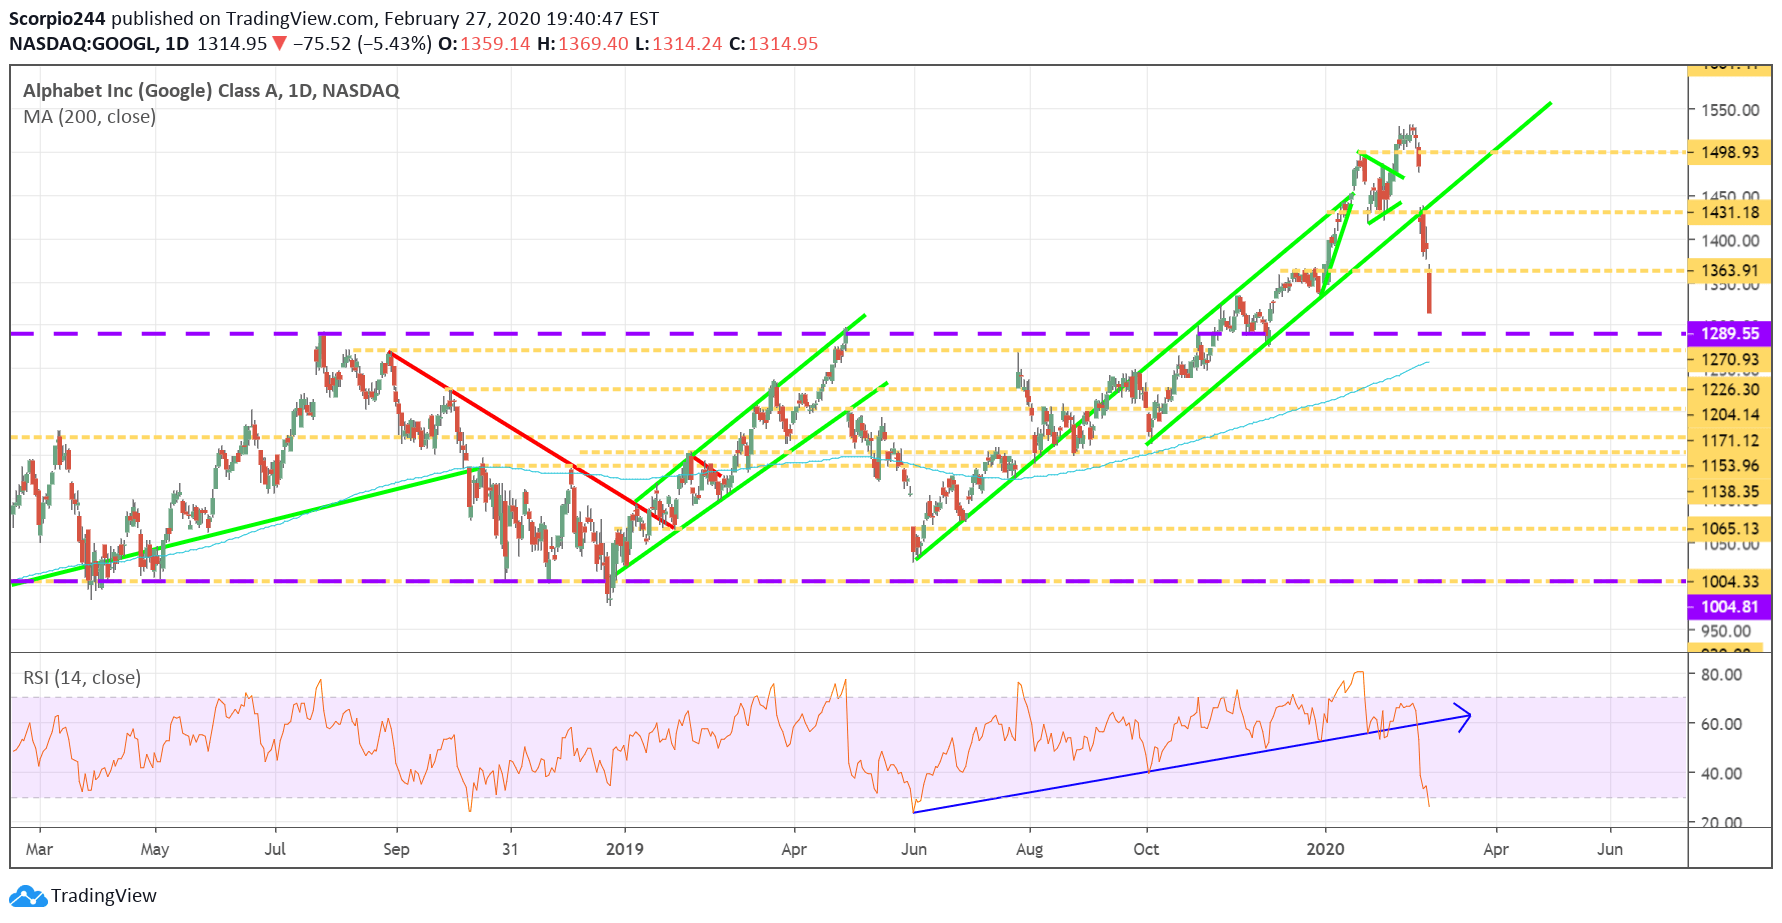Click the 1550.00 axis value

(1730, 110)
